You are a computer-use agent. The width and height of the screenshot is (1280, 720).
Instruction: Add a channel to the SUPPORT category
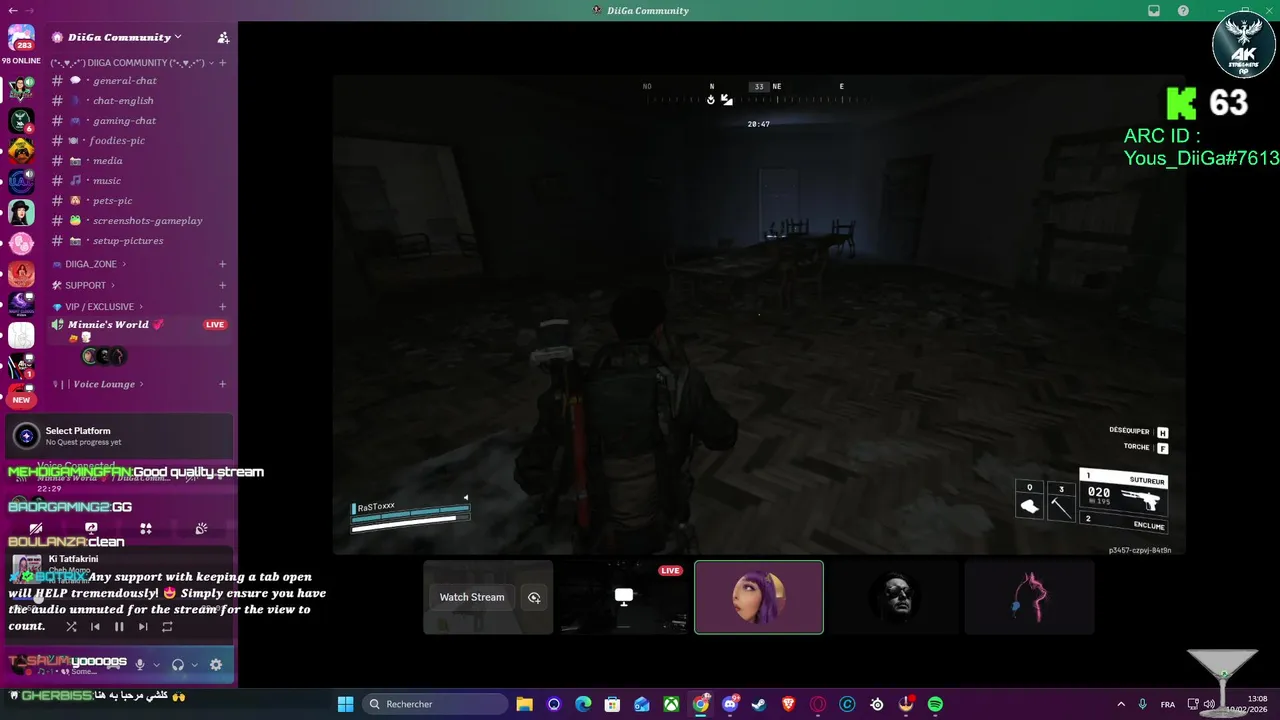coord(222,285)
